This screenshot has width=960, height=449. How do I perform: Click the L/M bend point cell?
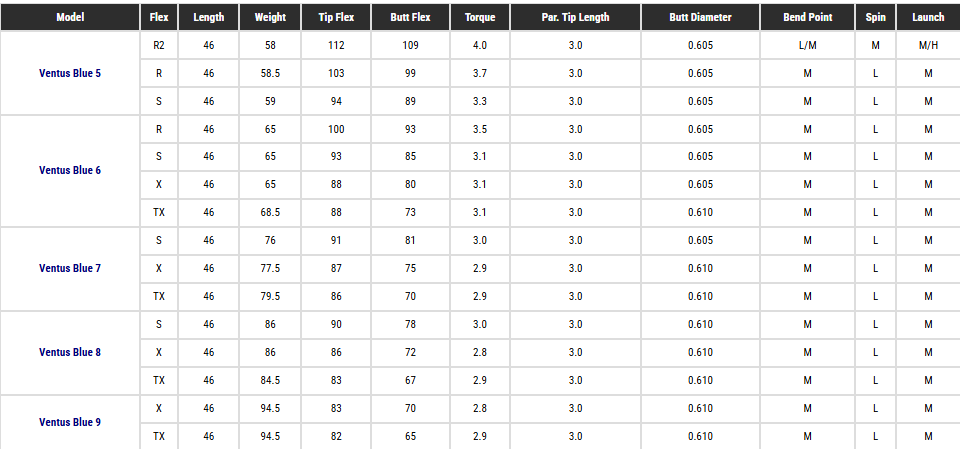[x=808, y=45]
